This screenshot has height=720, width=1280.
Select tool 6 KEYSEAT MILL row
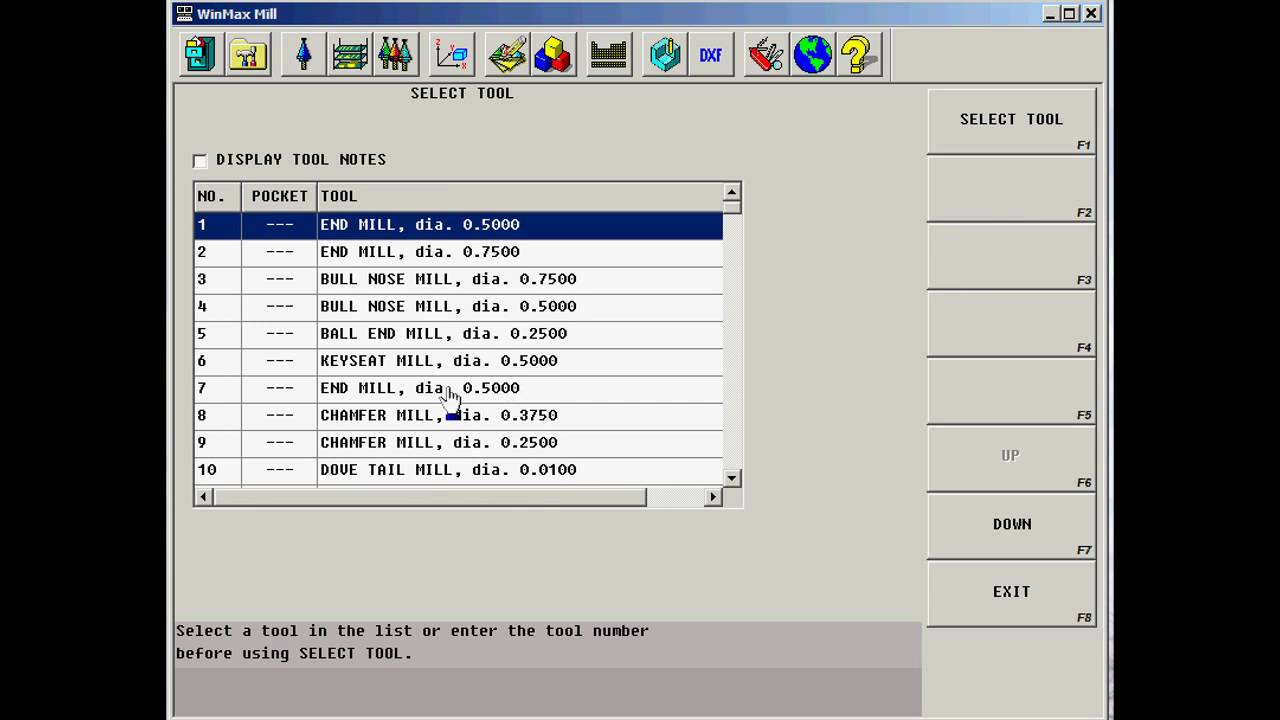point(458,361)
